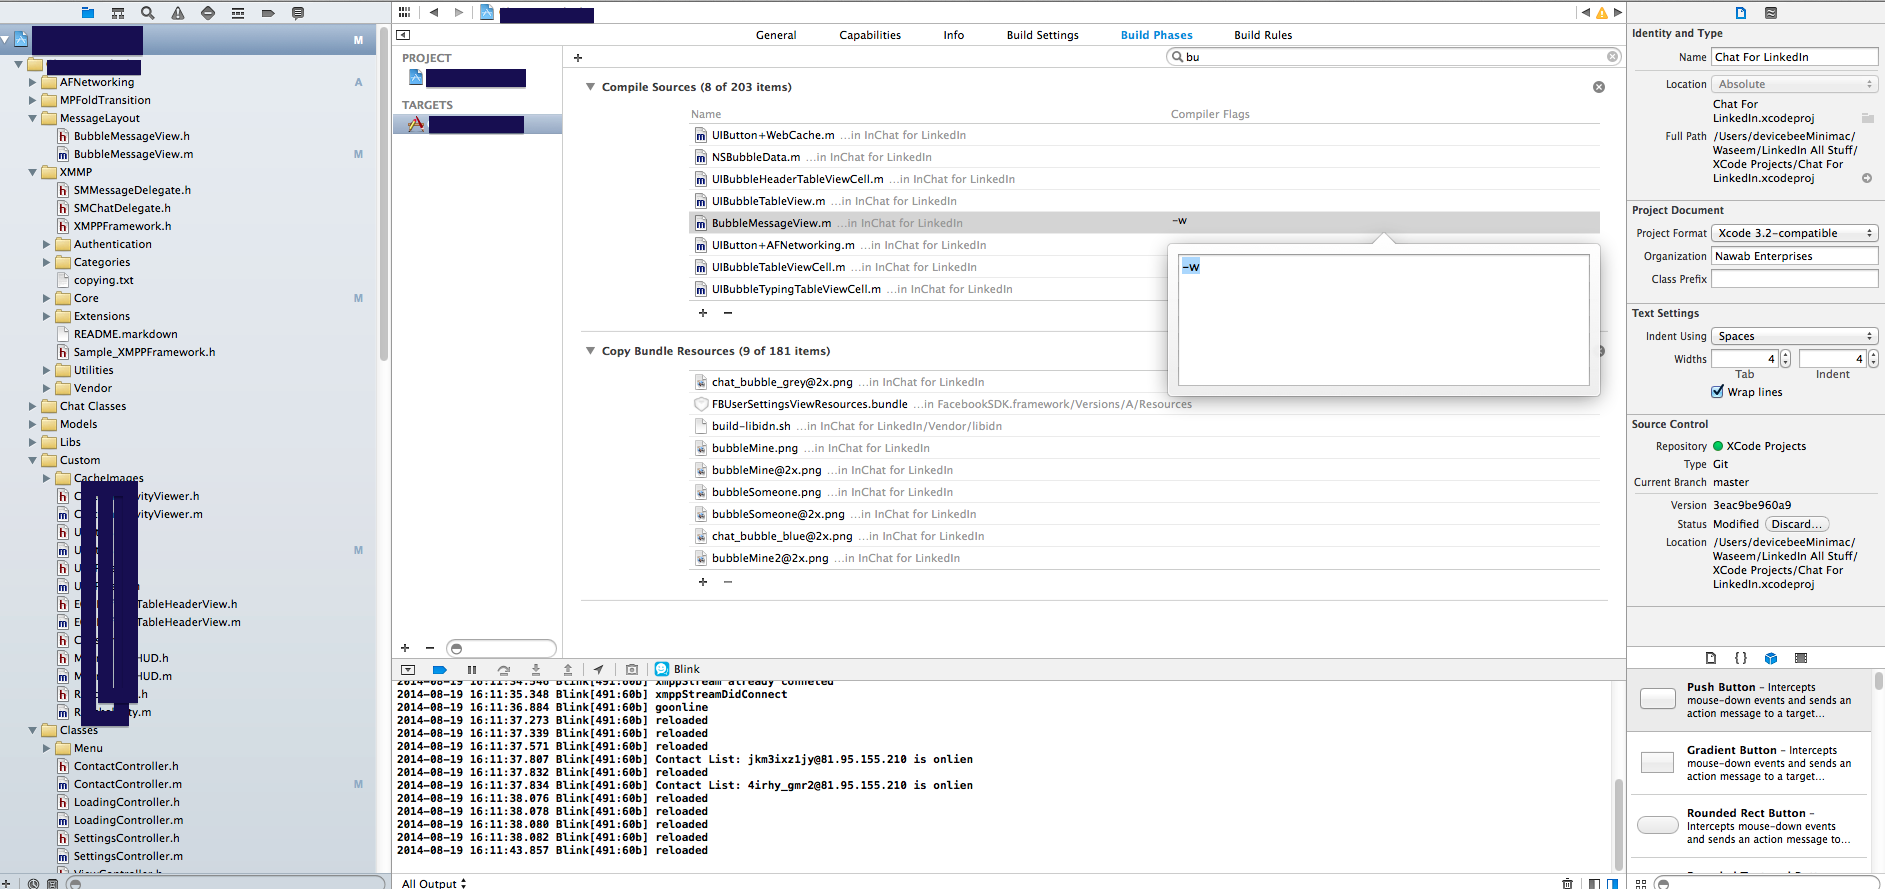Switch library to icon grid view

pyautogui.click(x=1641, y=884)
